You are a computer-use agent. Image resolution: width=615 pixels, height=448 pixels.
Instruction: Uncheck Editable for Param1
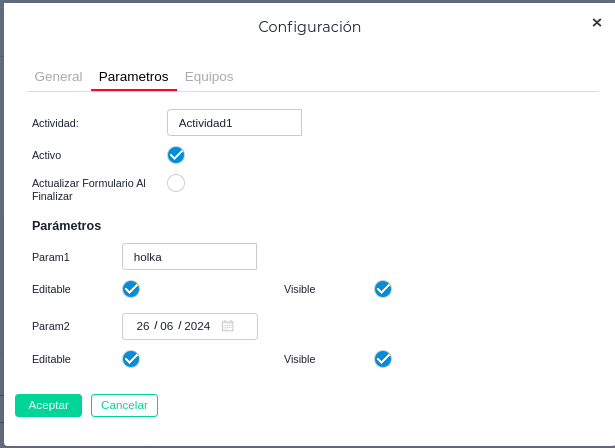pyautogui.click(x=131, y=289)
